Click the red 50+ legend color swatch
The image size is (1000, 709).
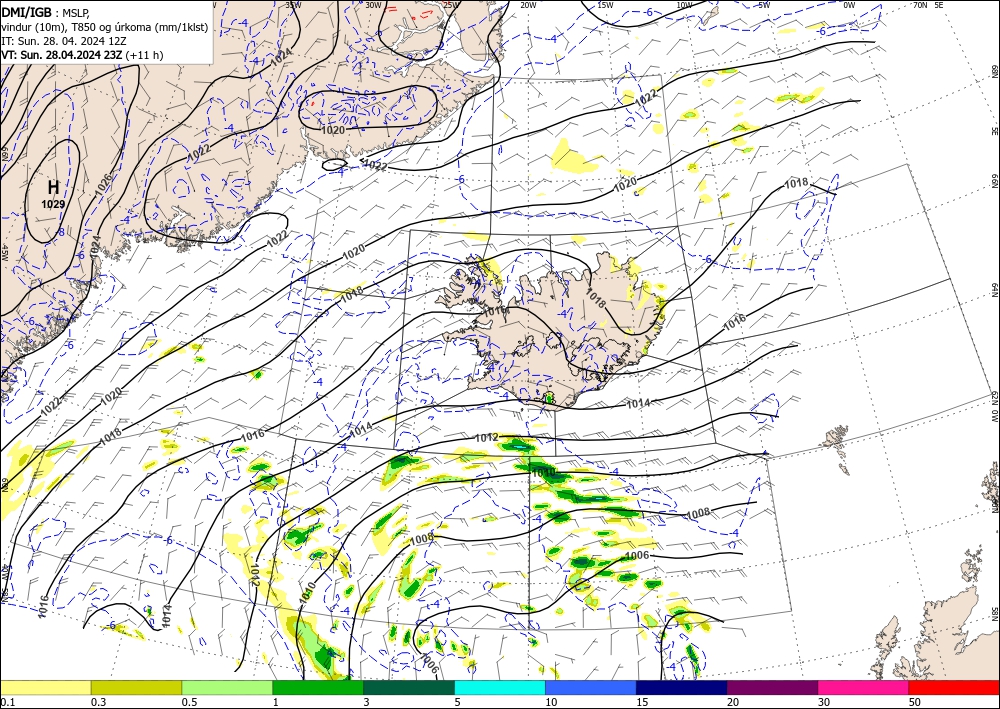(x=954, y=687)
